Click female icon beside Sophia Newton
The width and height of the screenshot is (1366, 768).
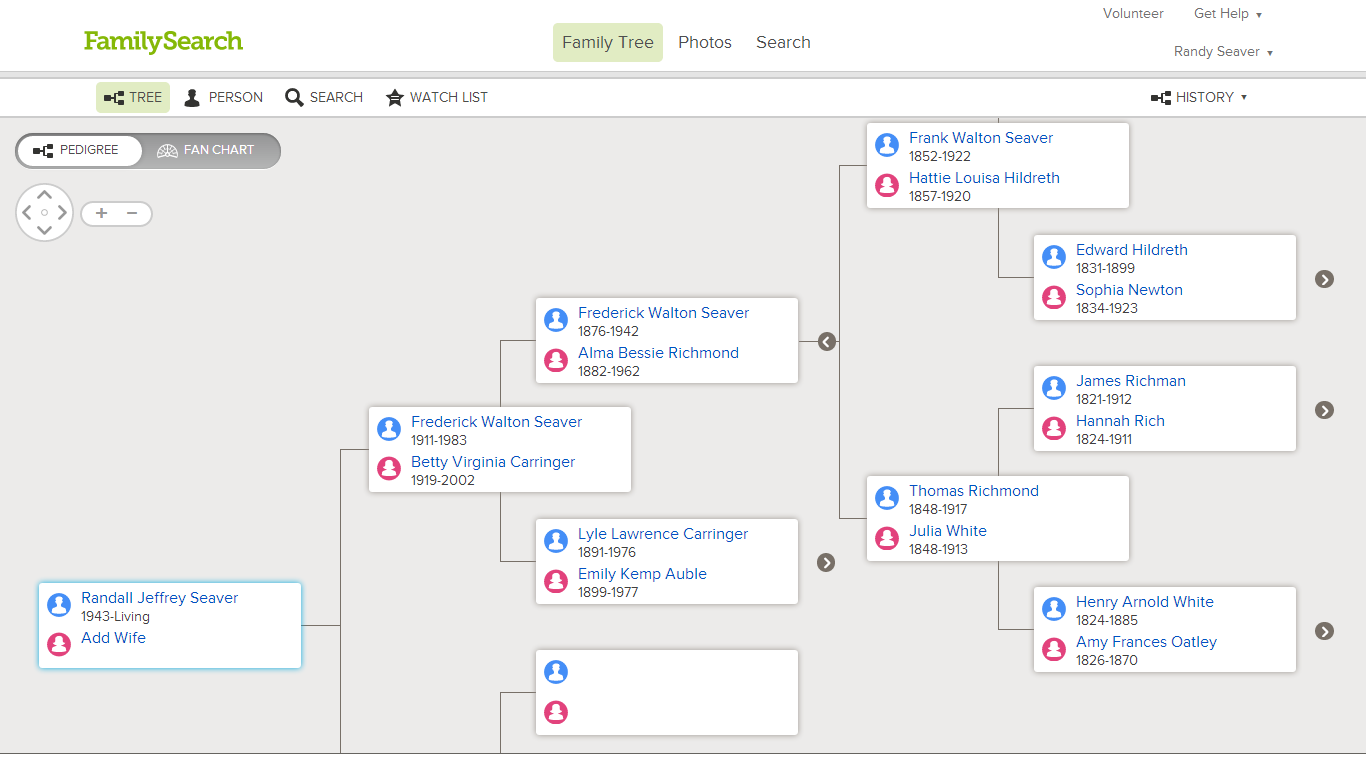1054,296
